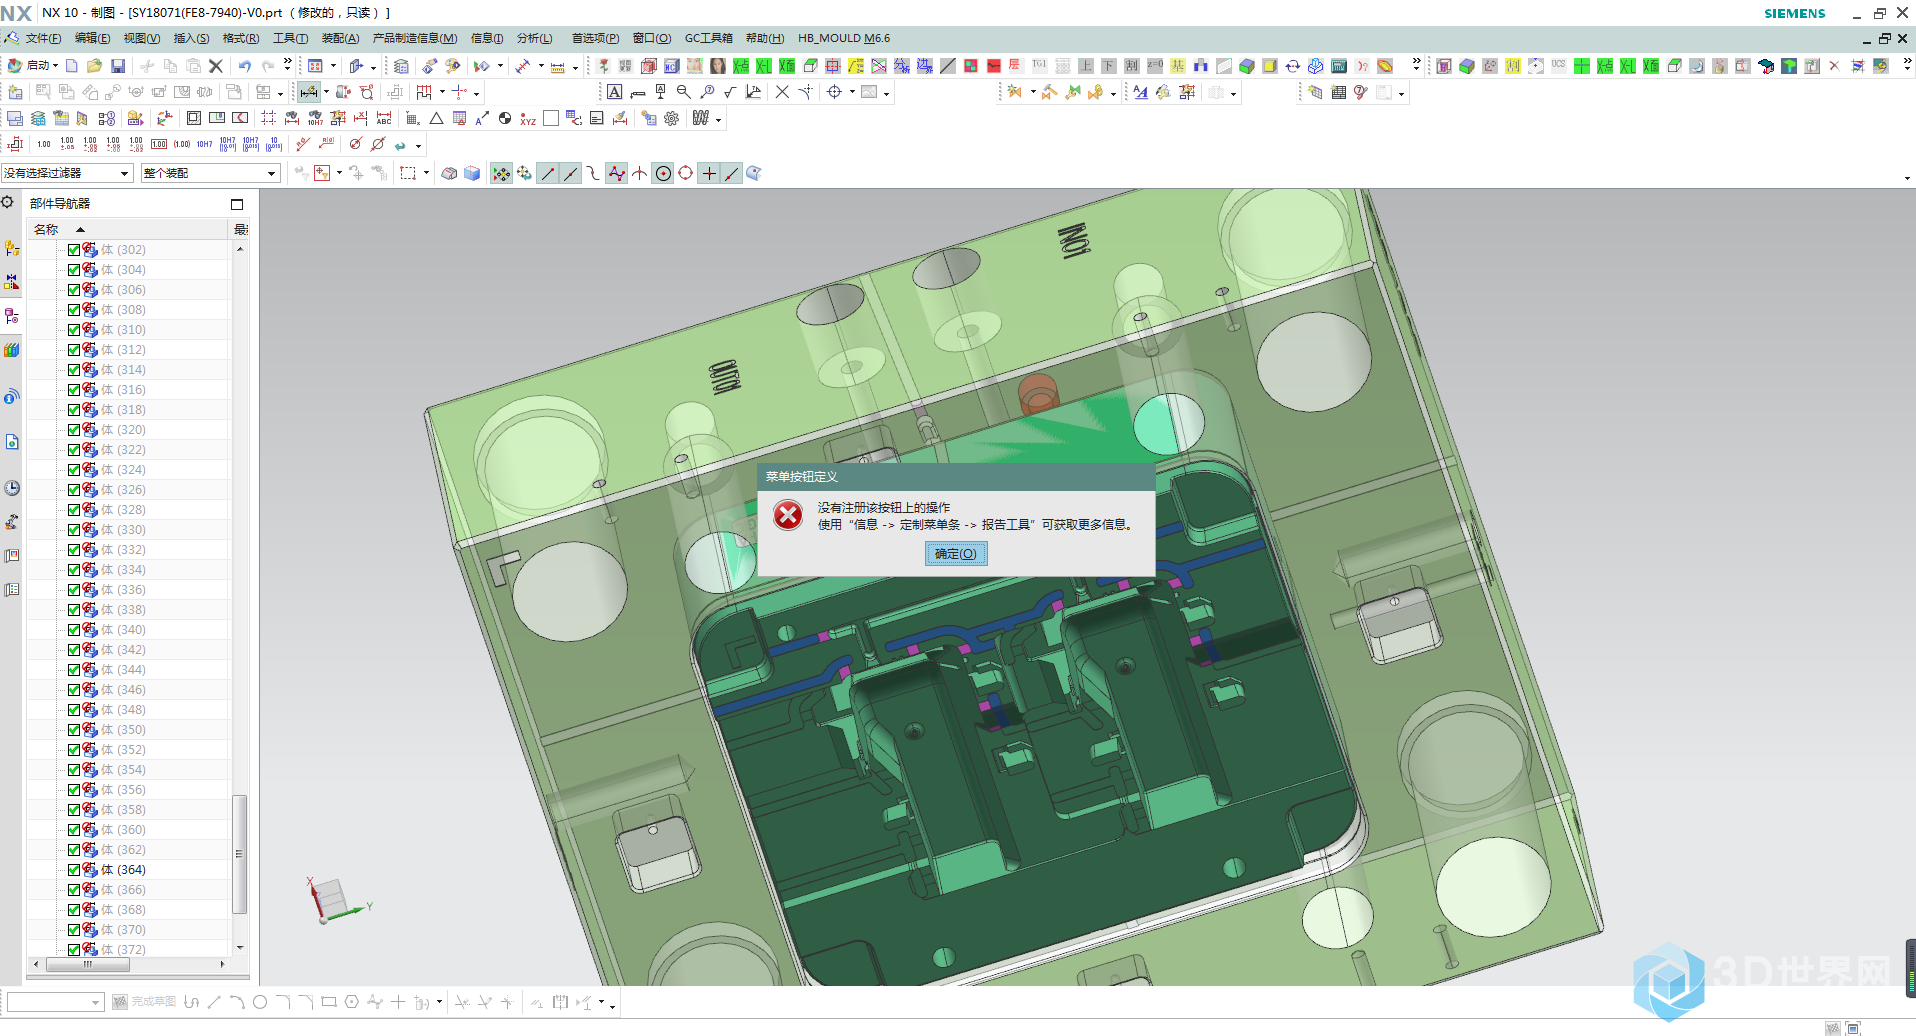1916x1036 pixels.
Task: Click the navigator vertical scrollbar thumb
Action: [x=240, y=854]
